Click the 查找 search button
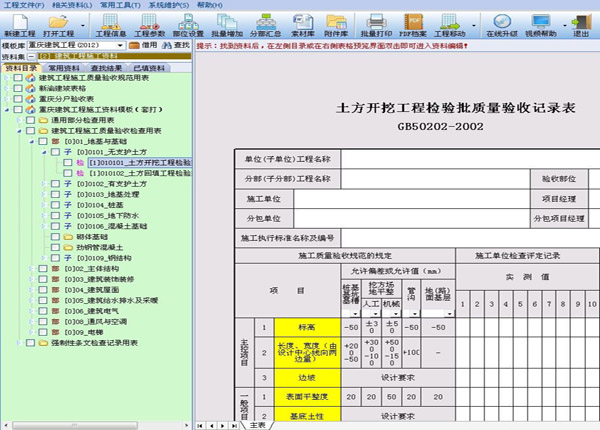 (176, 45)
